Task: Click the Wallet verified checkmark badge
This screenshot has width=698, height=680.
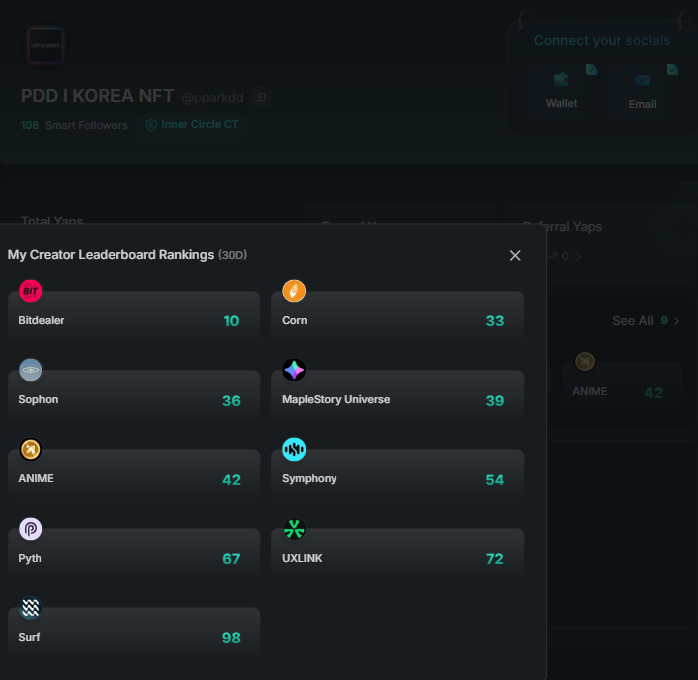Action: [x=591, y=69]
